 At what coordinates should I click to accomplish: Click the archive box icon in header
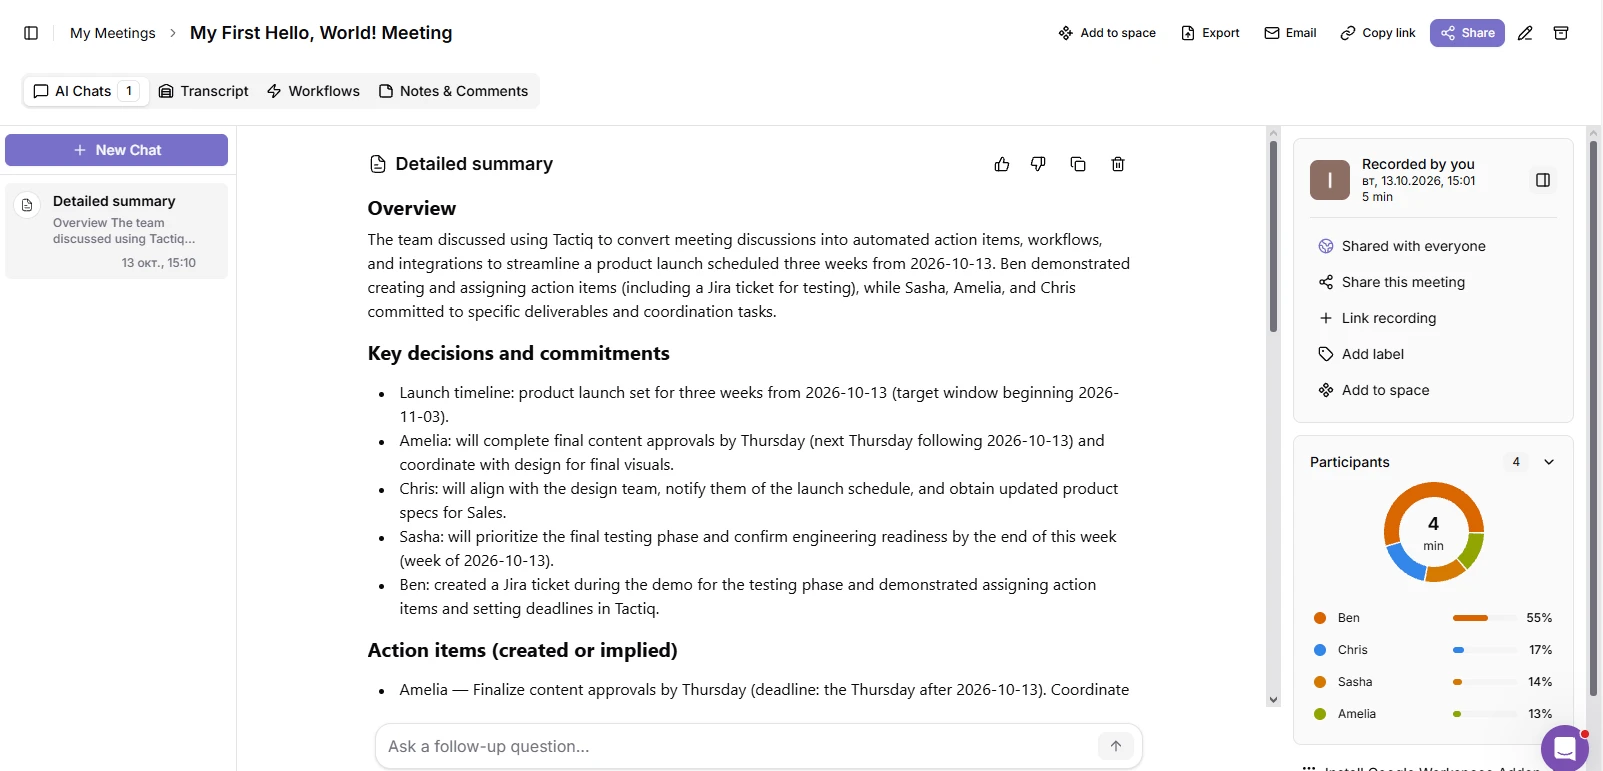point(1561,33)
